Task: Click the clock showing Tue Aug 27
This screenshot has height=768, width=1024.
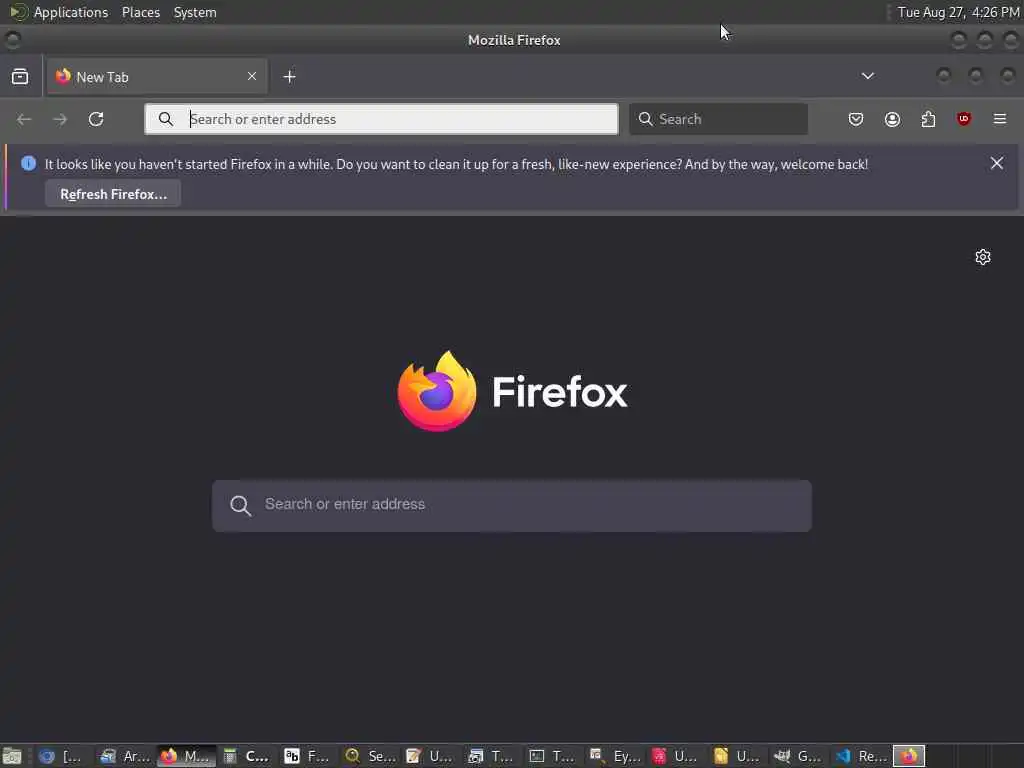Action: point(958,12)
